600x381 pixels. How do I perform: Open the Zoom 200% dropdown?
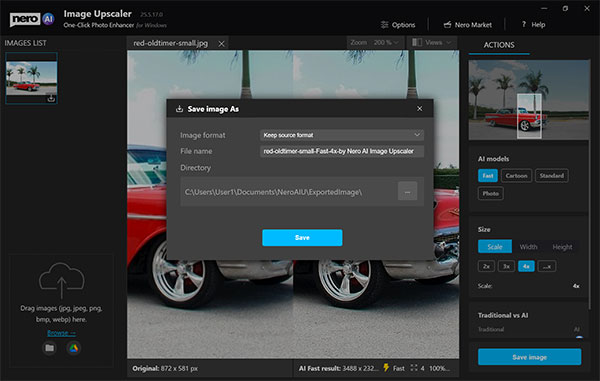[x=375, y=42]
